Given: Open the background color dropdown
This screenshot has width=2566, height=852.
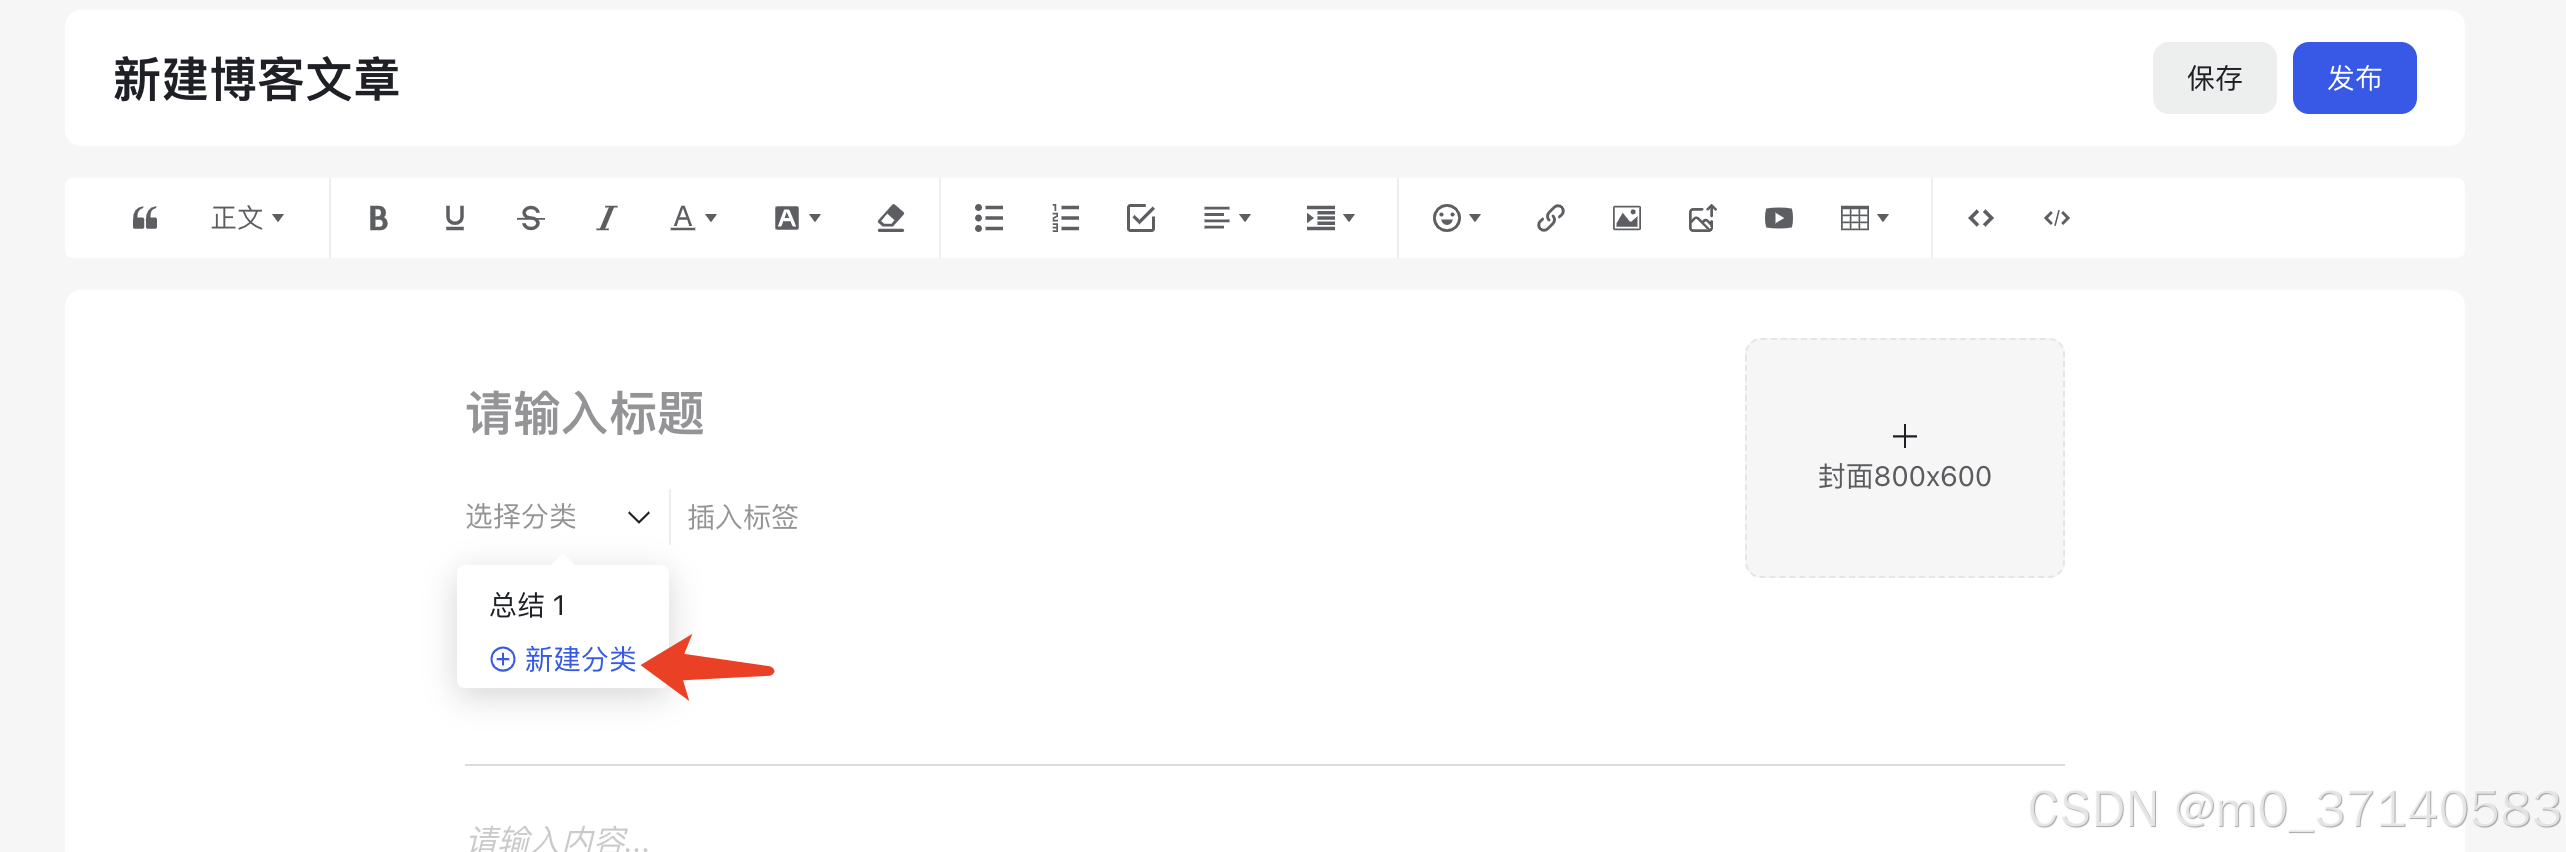Looking at the screenshot, I should 797,218.
